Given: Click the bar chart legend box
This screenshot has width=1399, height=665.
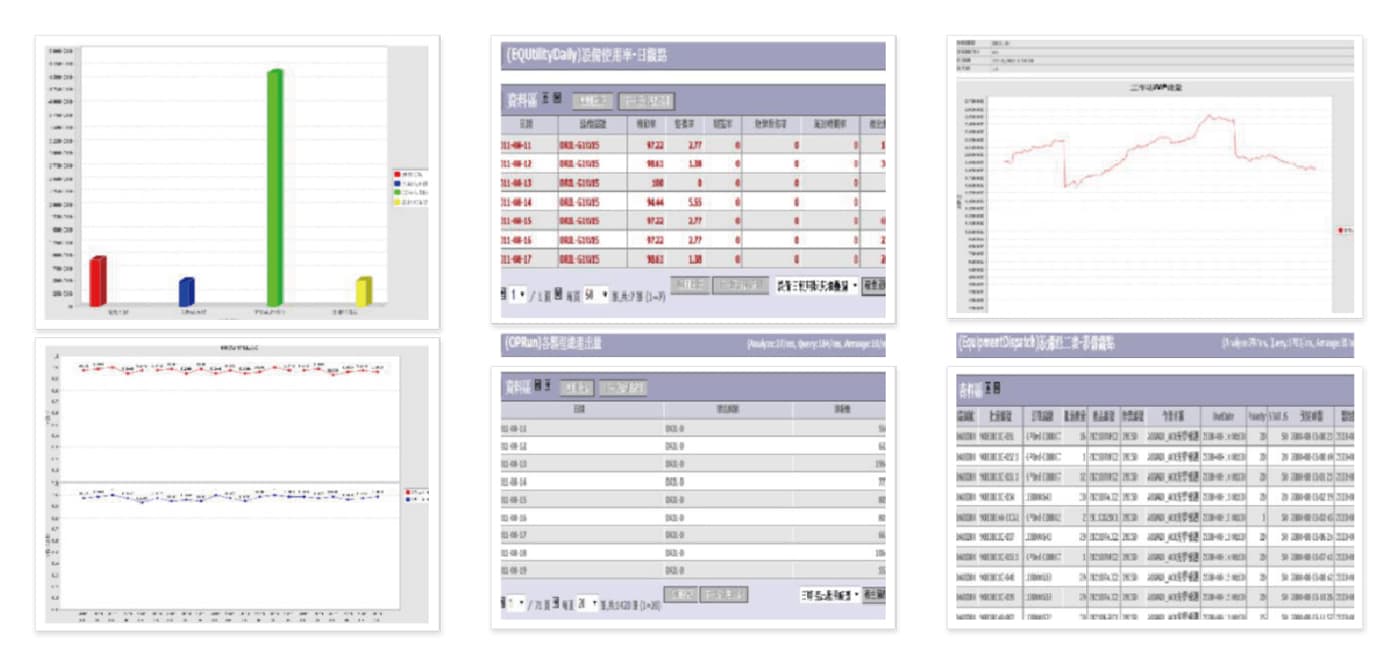Looking at the screenshot, I should [411, 187].
